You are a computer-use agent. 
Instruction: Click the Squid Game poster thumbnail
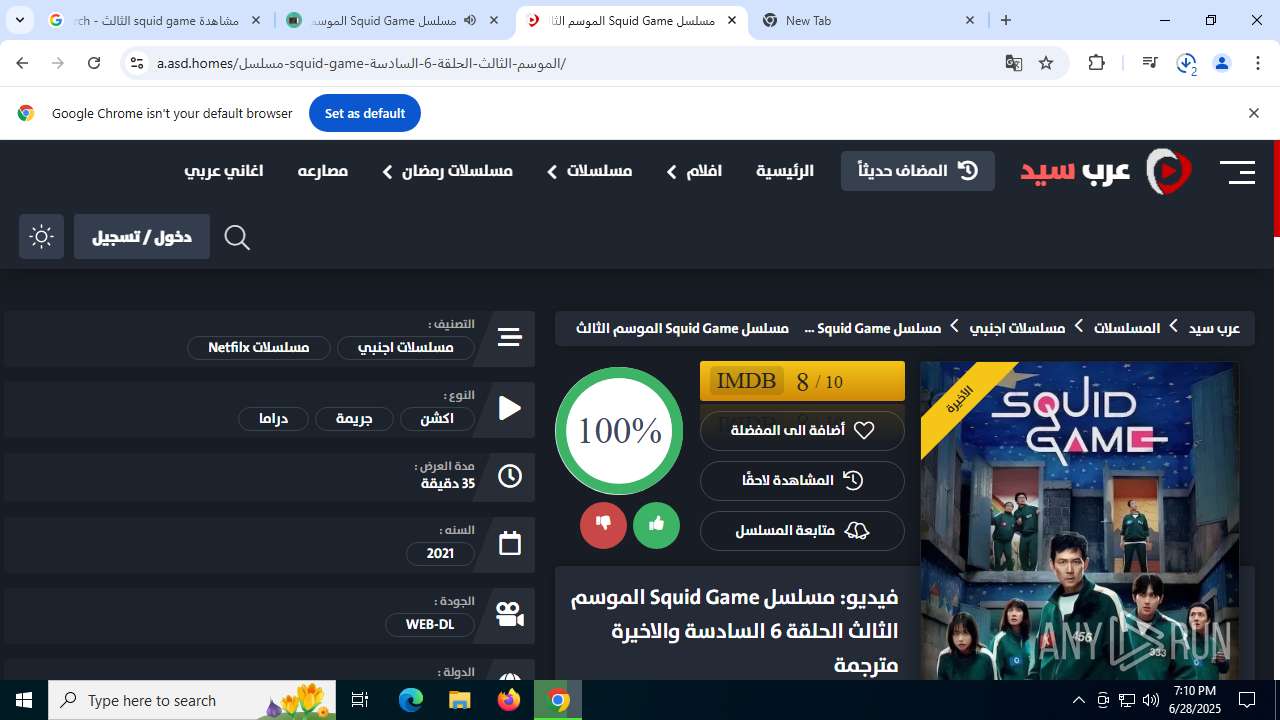pyautogui.click(x=1079, y=521)
